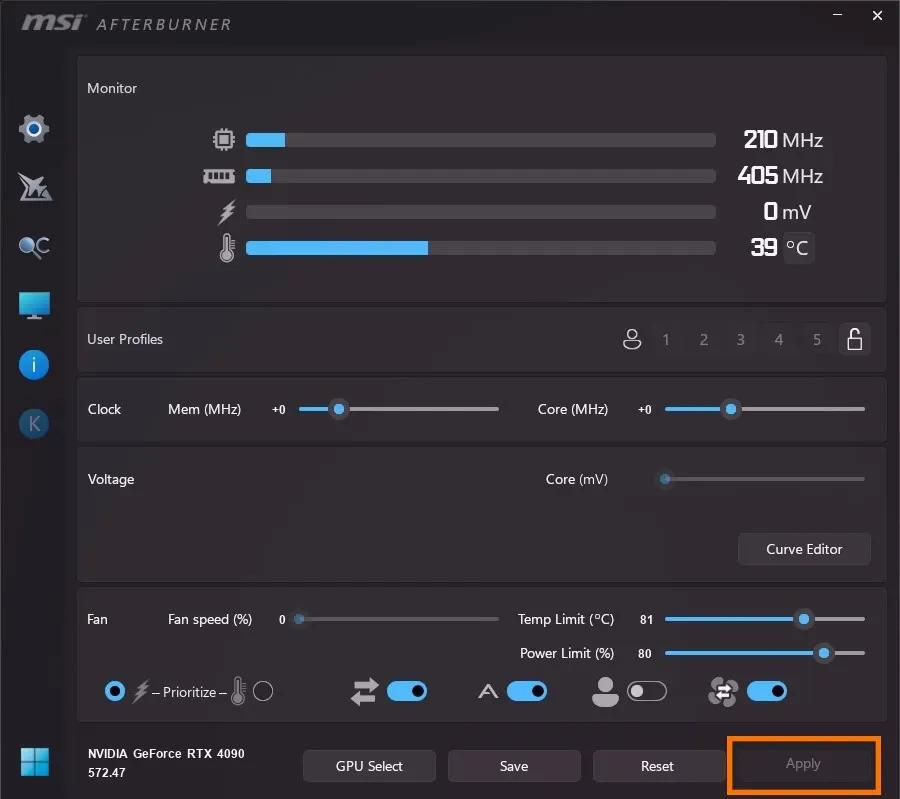Close the Afterburner window

pos(877,15)
